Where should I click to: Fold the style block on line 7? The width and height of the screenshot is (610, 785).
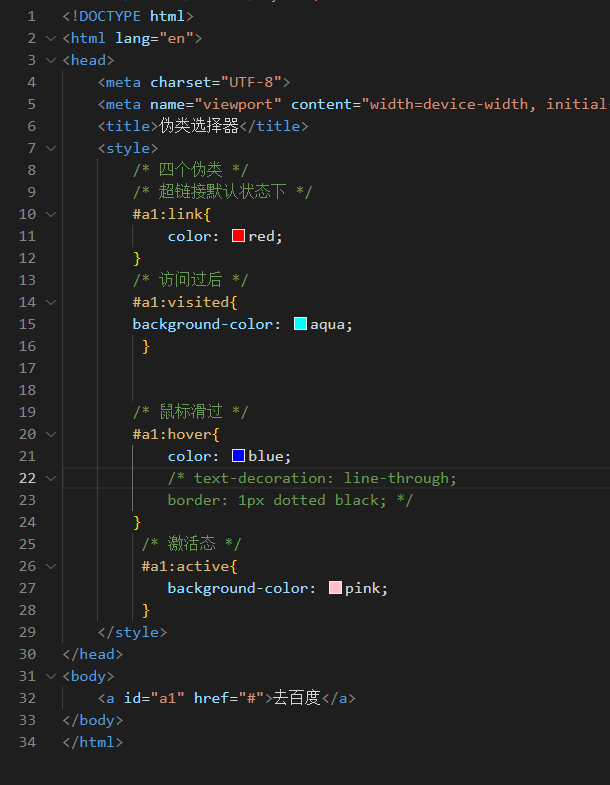pyautogui.click(x=51, y=149)
